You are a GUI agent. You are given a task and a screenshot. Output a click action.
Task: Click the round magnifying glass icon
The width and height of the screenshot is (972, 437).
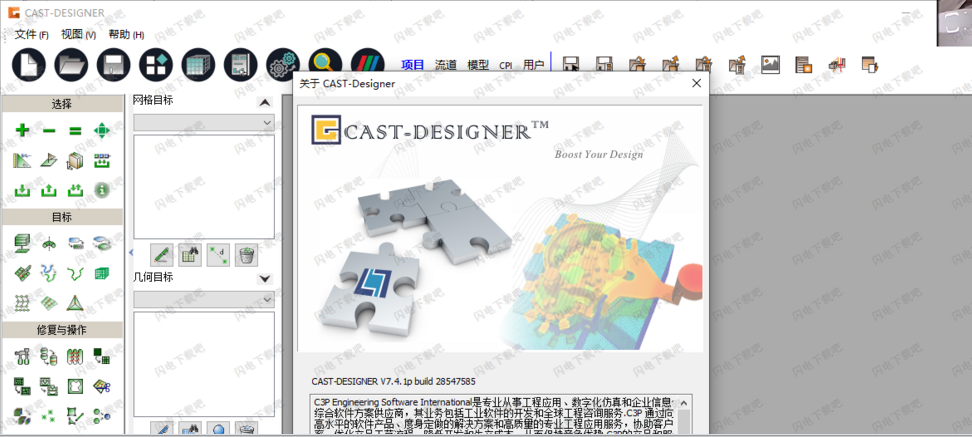(x=325, y=64)
